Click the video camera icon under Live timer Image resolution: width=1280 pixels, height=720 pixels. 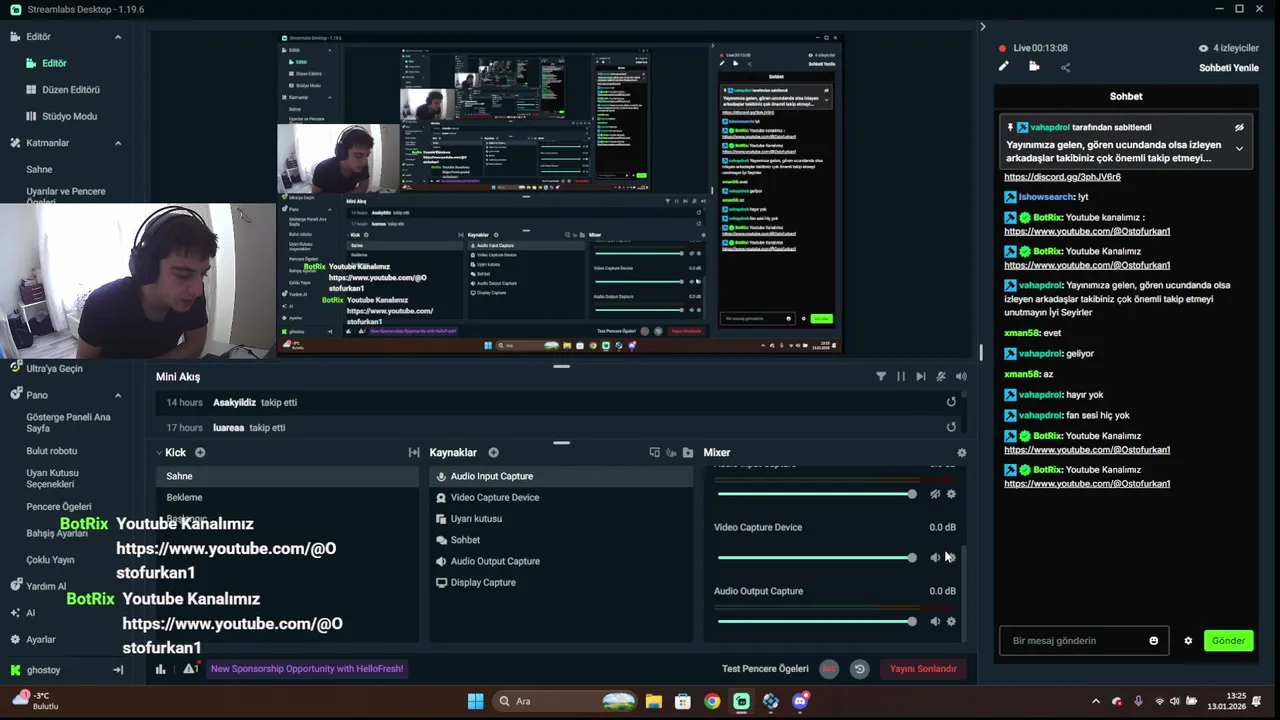[1034, 67]
